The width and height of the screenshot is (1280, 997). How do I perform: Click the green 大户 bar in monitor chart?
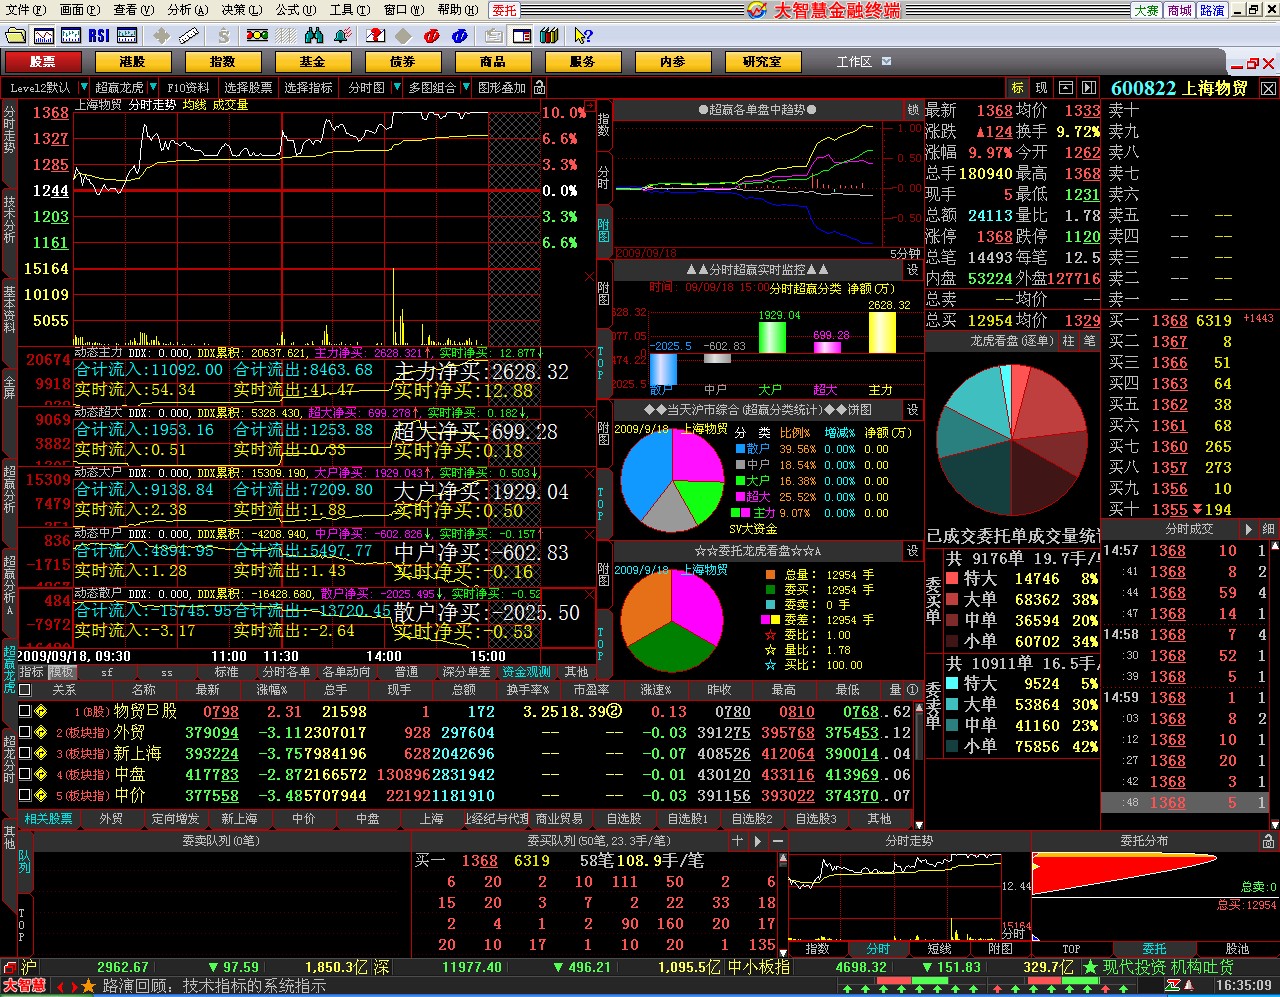click(x=772, y=337)
